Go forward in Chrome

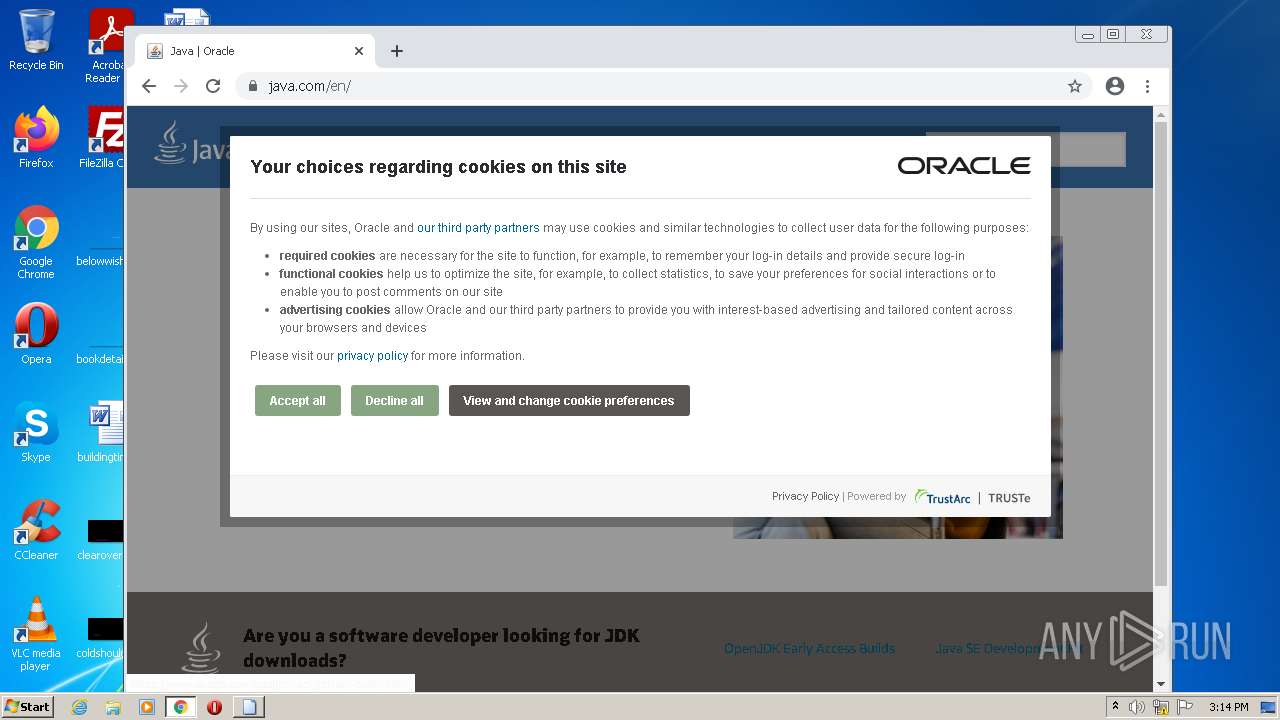[x=181, y=86]
